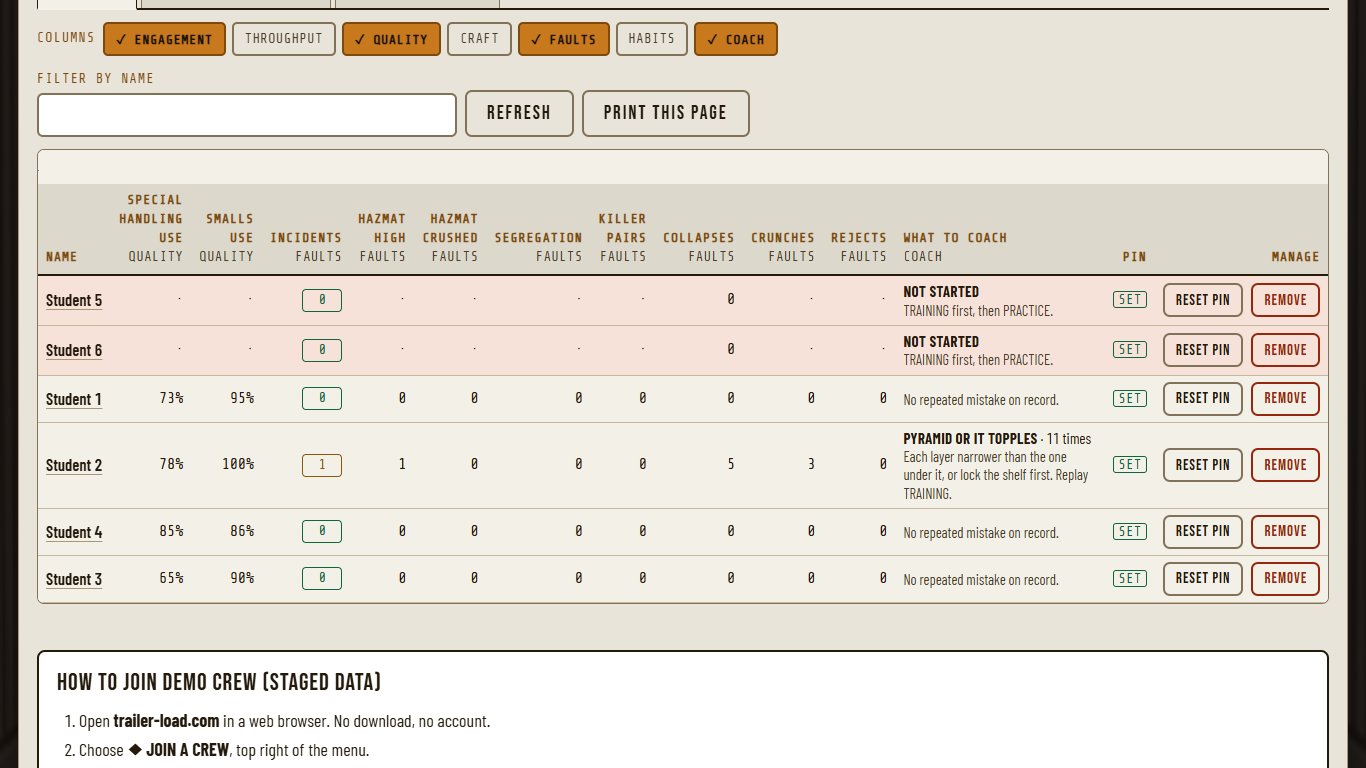Screen dimensions: 1366x768
Task: Remove Student 4 from crew
Action: coord(1285,531)
